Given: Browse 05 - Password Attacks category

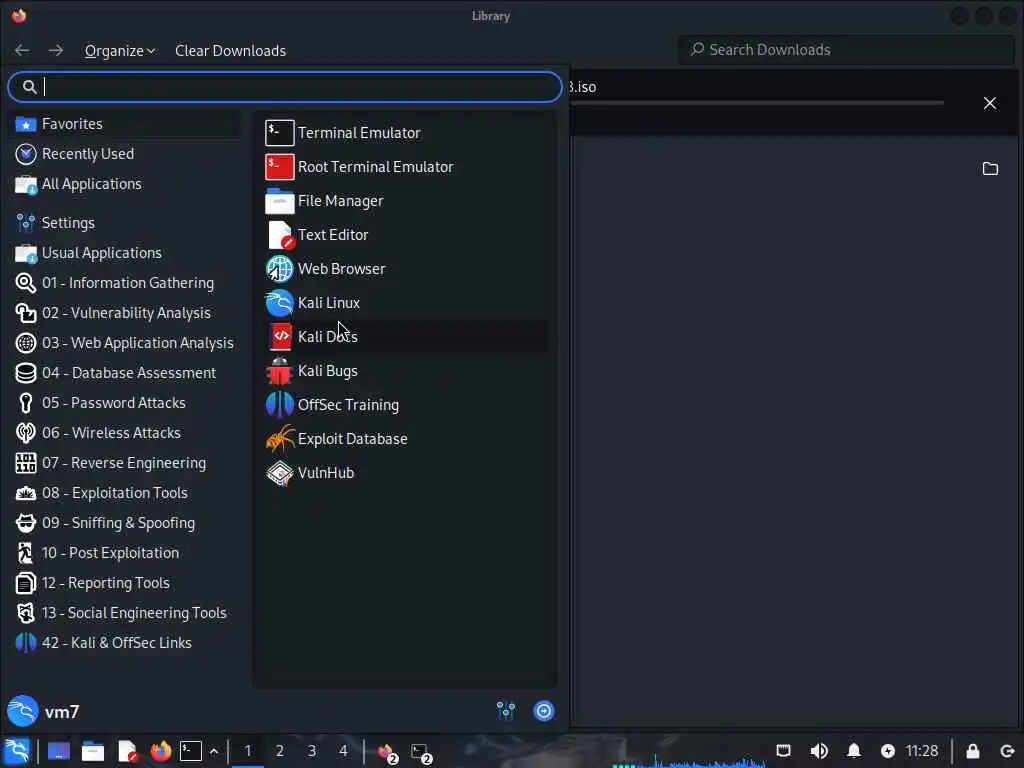Looking at the screenshot, I should [124, 403].
